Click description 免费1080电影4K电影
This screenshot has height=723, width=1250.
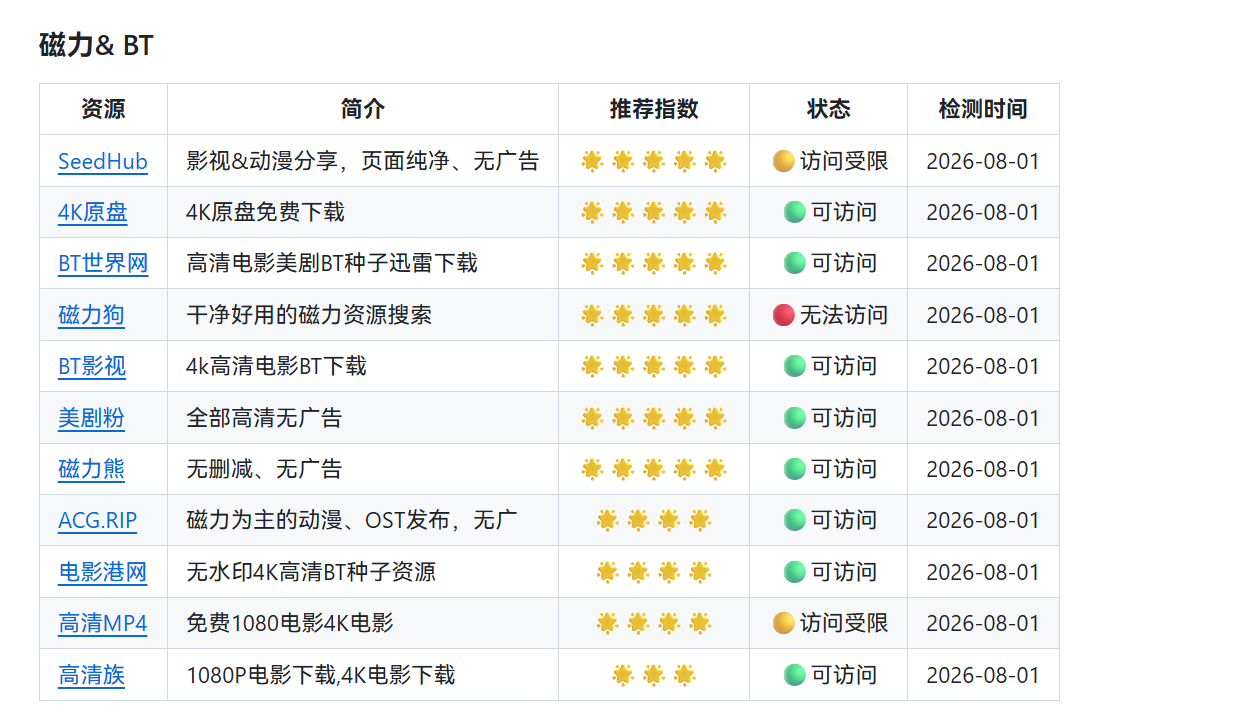coord(290,623)
